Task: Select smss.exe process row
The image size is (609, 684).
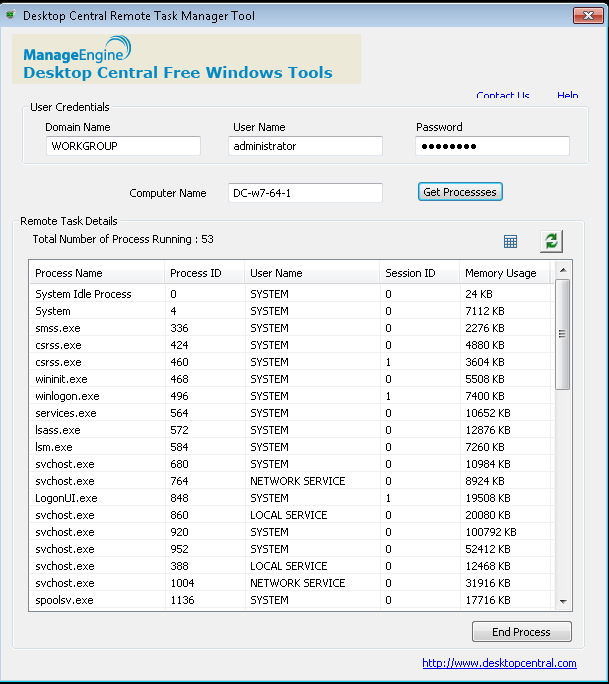Action: [291, 328]
